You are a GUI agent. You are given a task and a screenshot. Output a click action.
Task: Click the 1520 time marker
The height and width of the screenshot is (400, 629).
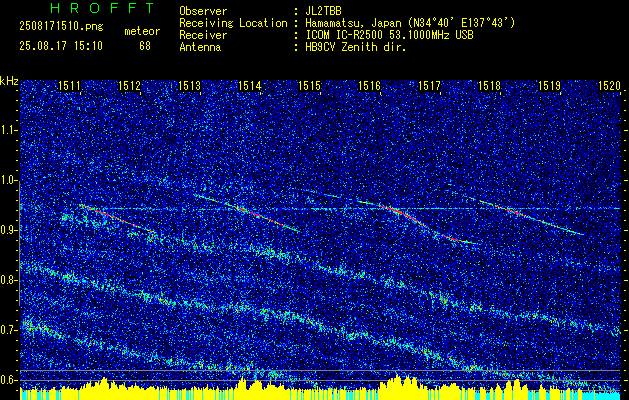click(x=610, y=85)
